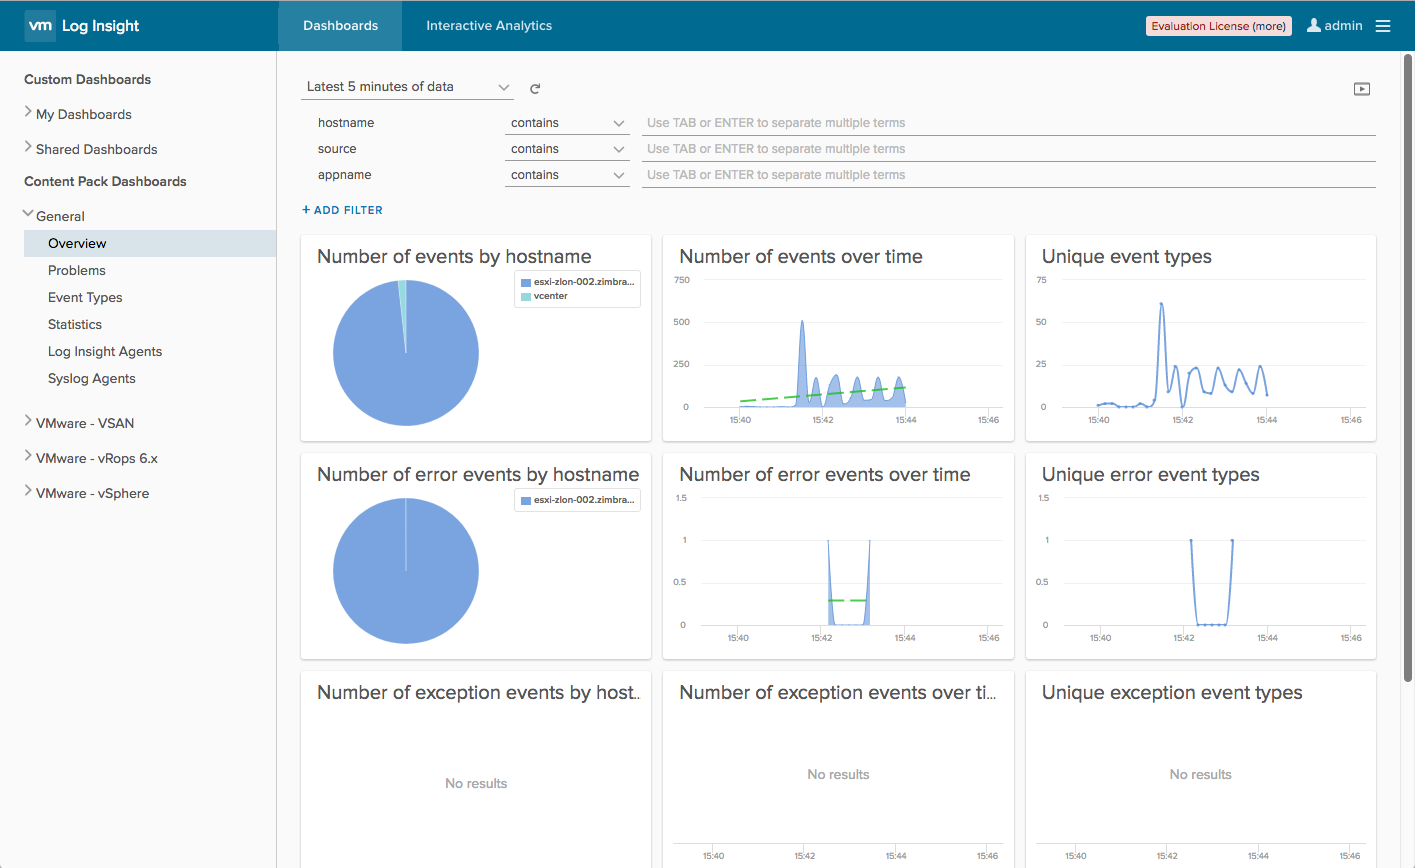The image size is (1415, 868).
Task: Click the source filter text field
Action: tap(1008, 149)
